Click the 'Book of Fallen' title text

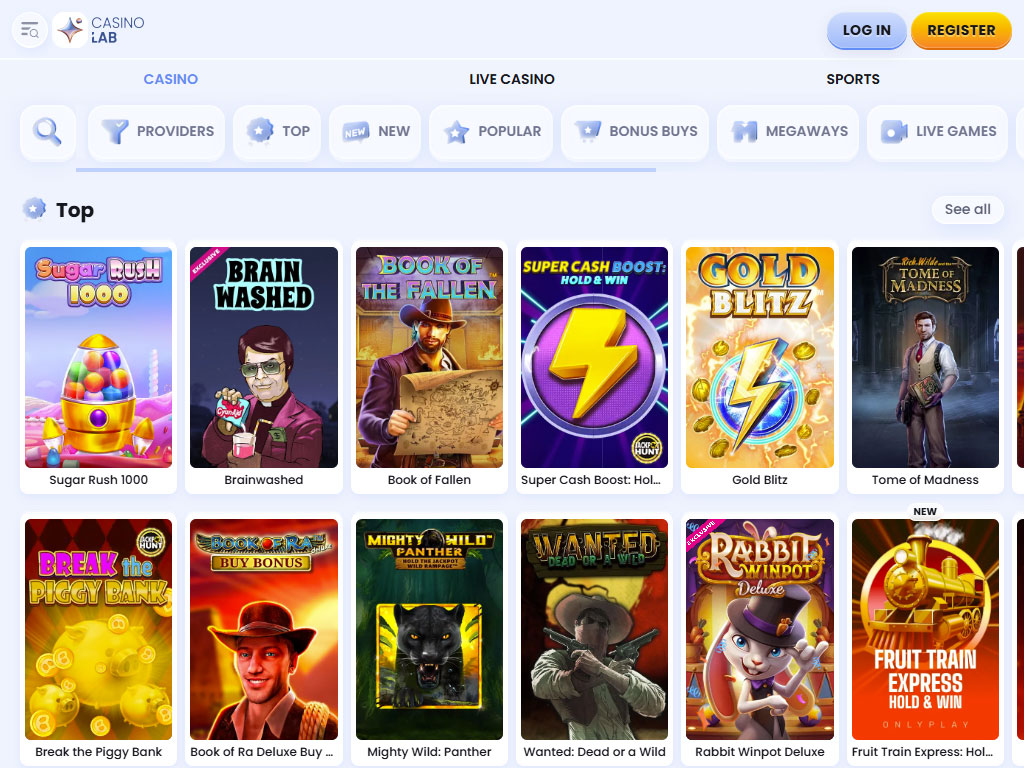click(429, 480)
